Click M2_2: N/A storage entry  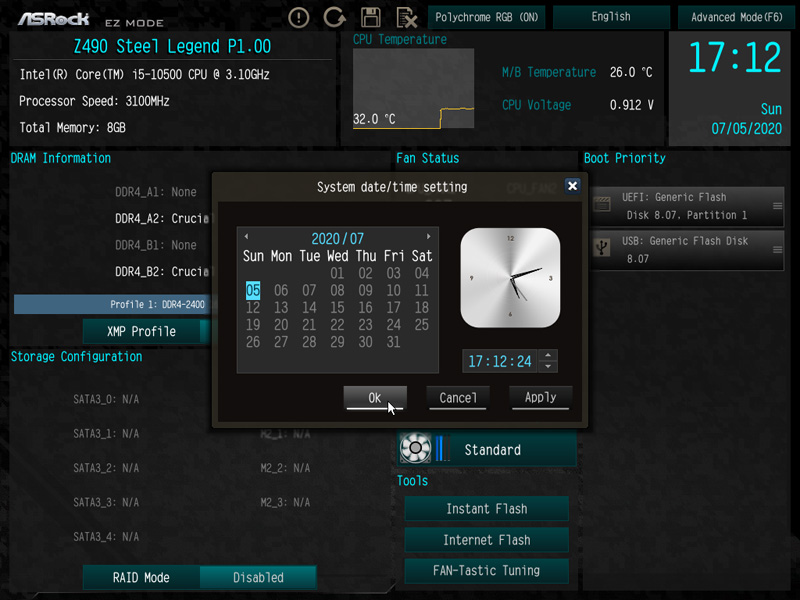285,468
